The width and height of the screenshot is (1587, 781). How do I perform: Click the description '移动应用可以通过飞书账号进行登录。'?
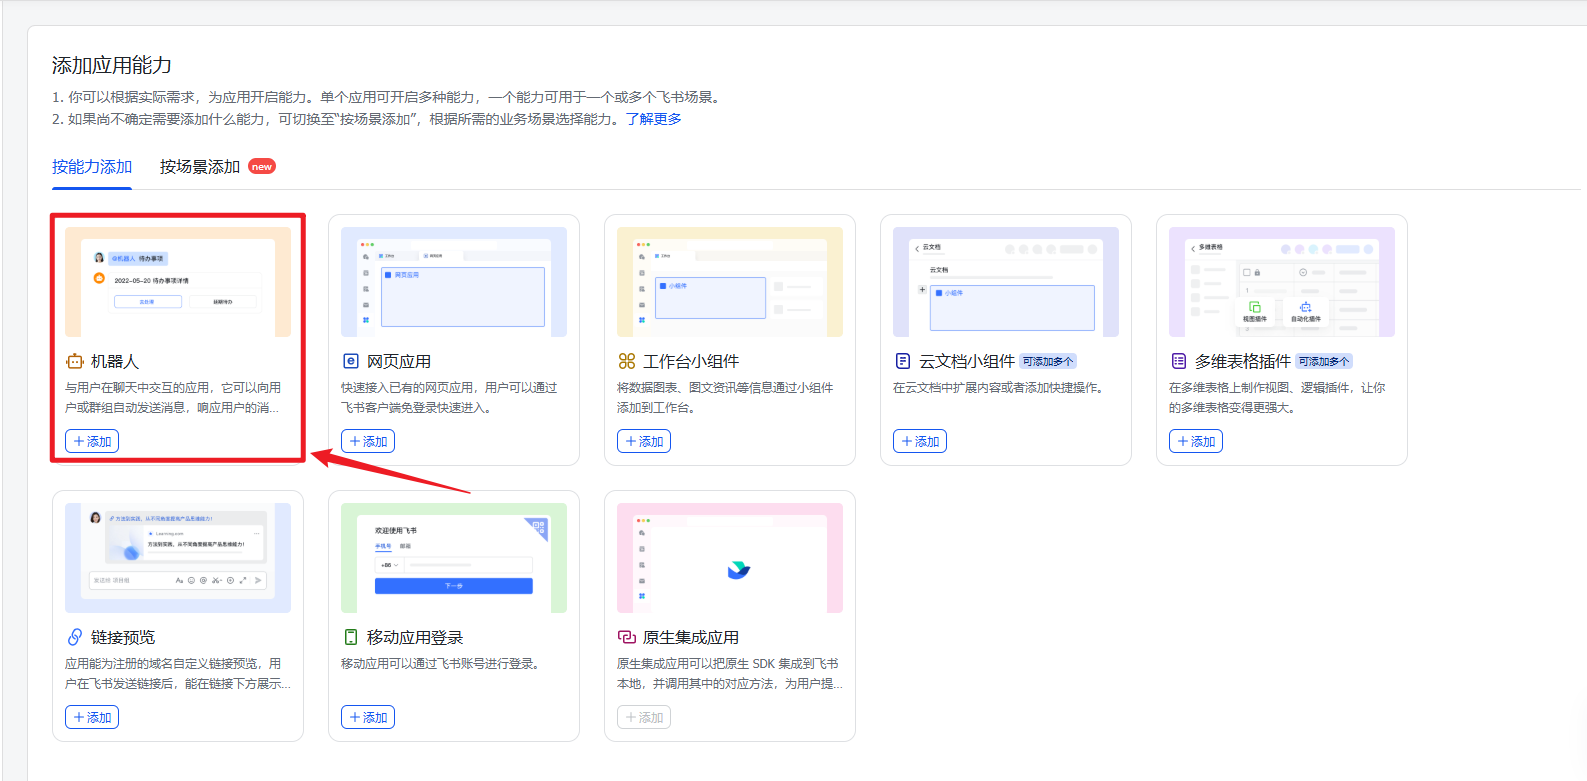(x=441, y=664)
